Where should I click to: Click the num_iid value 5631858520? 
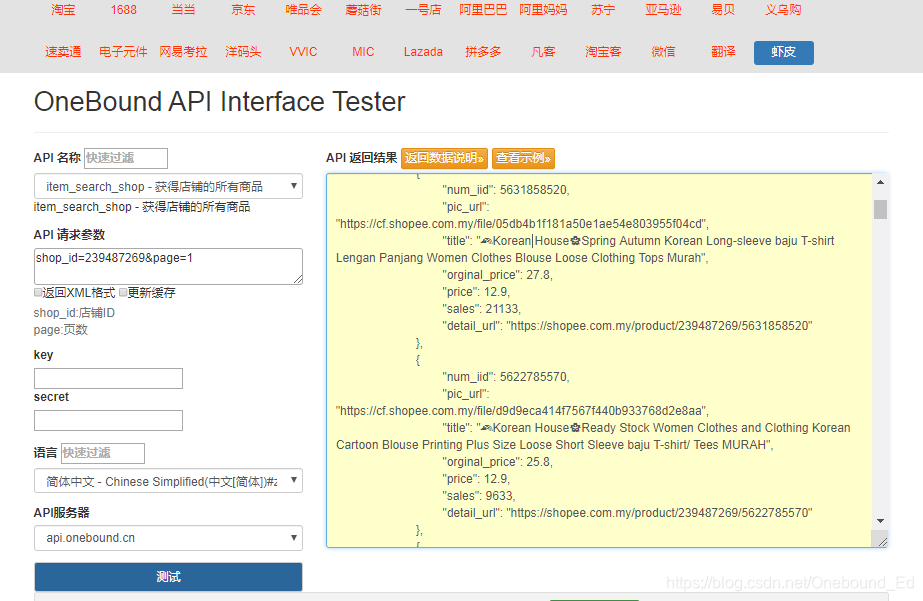(x=534, y=190)
